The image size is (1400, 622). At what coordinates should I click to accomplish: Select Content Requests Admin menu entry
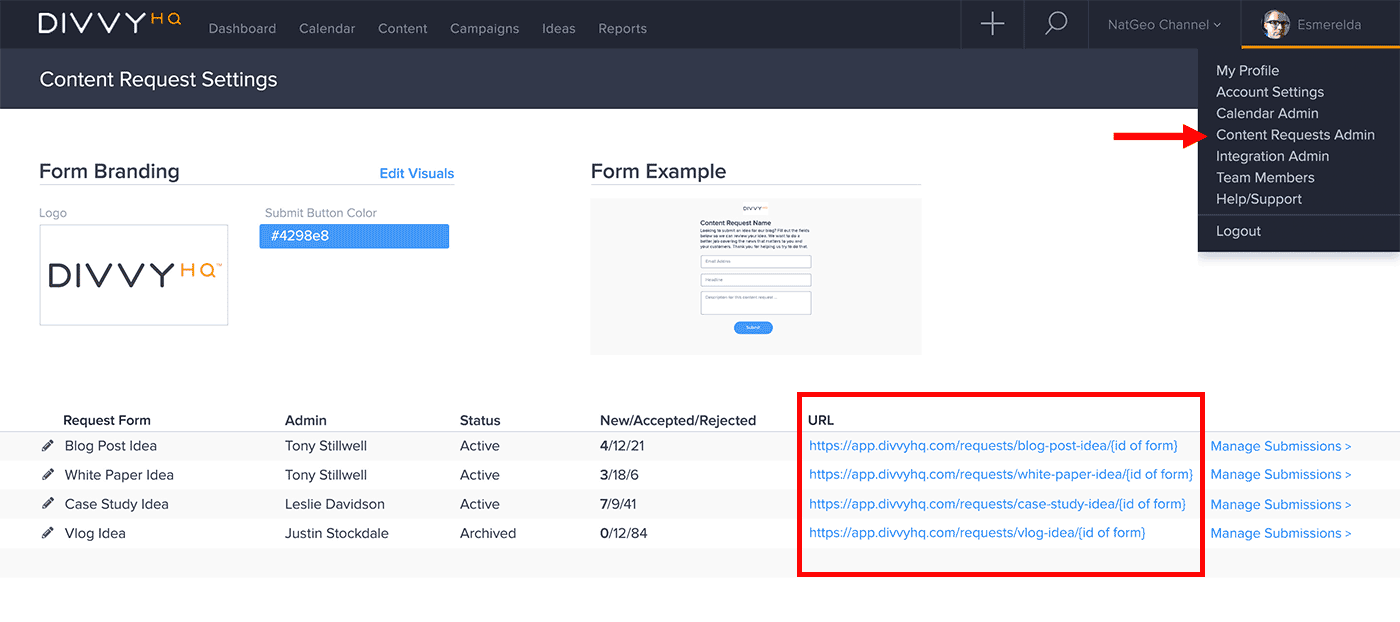point(1295,135)
